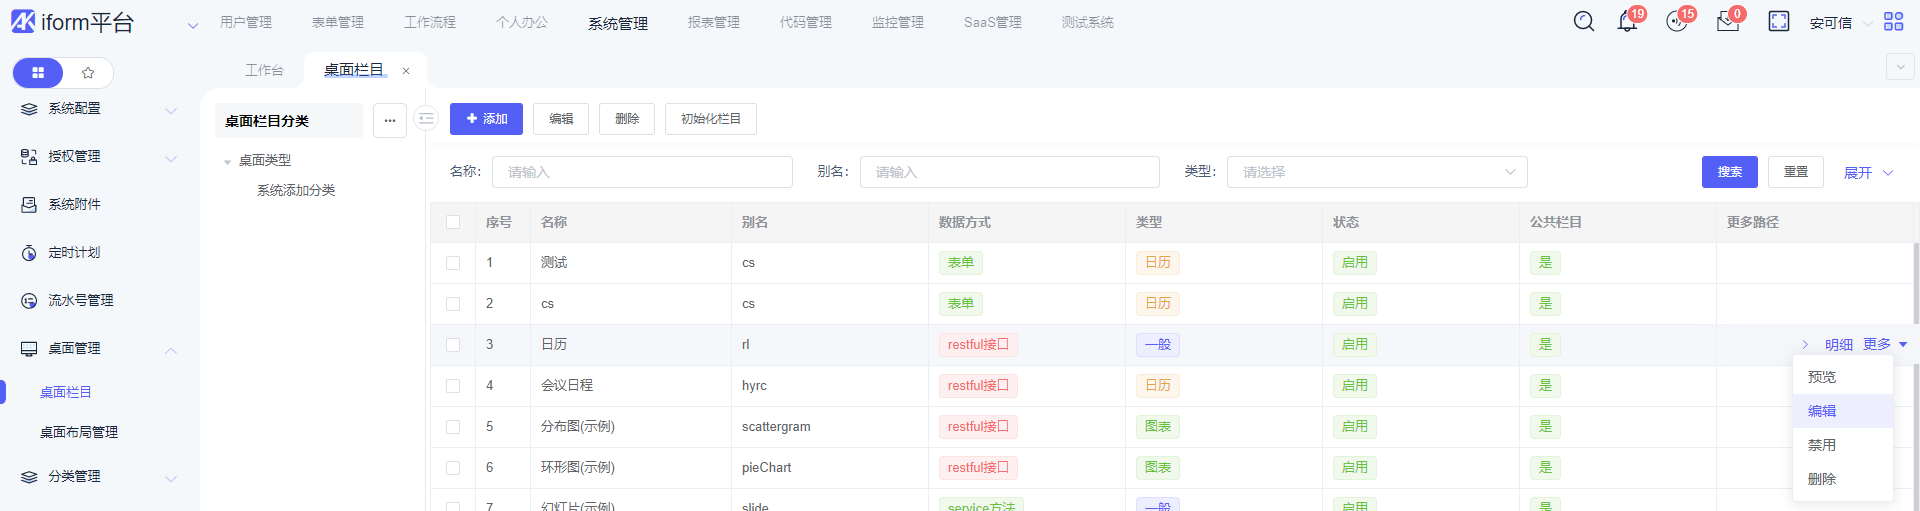Click the 添加 button

[x=486, y=119]
